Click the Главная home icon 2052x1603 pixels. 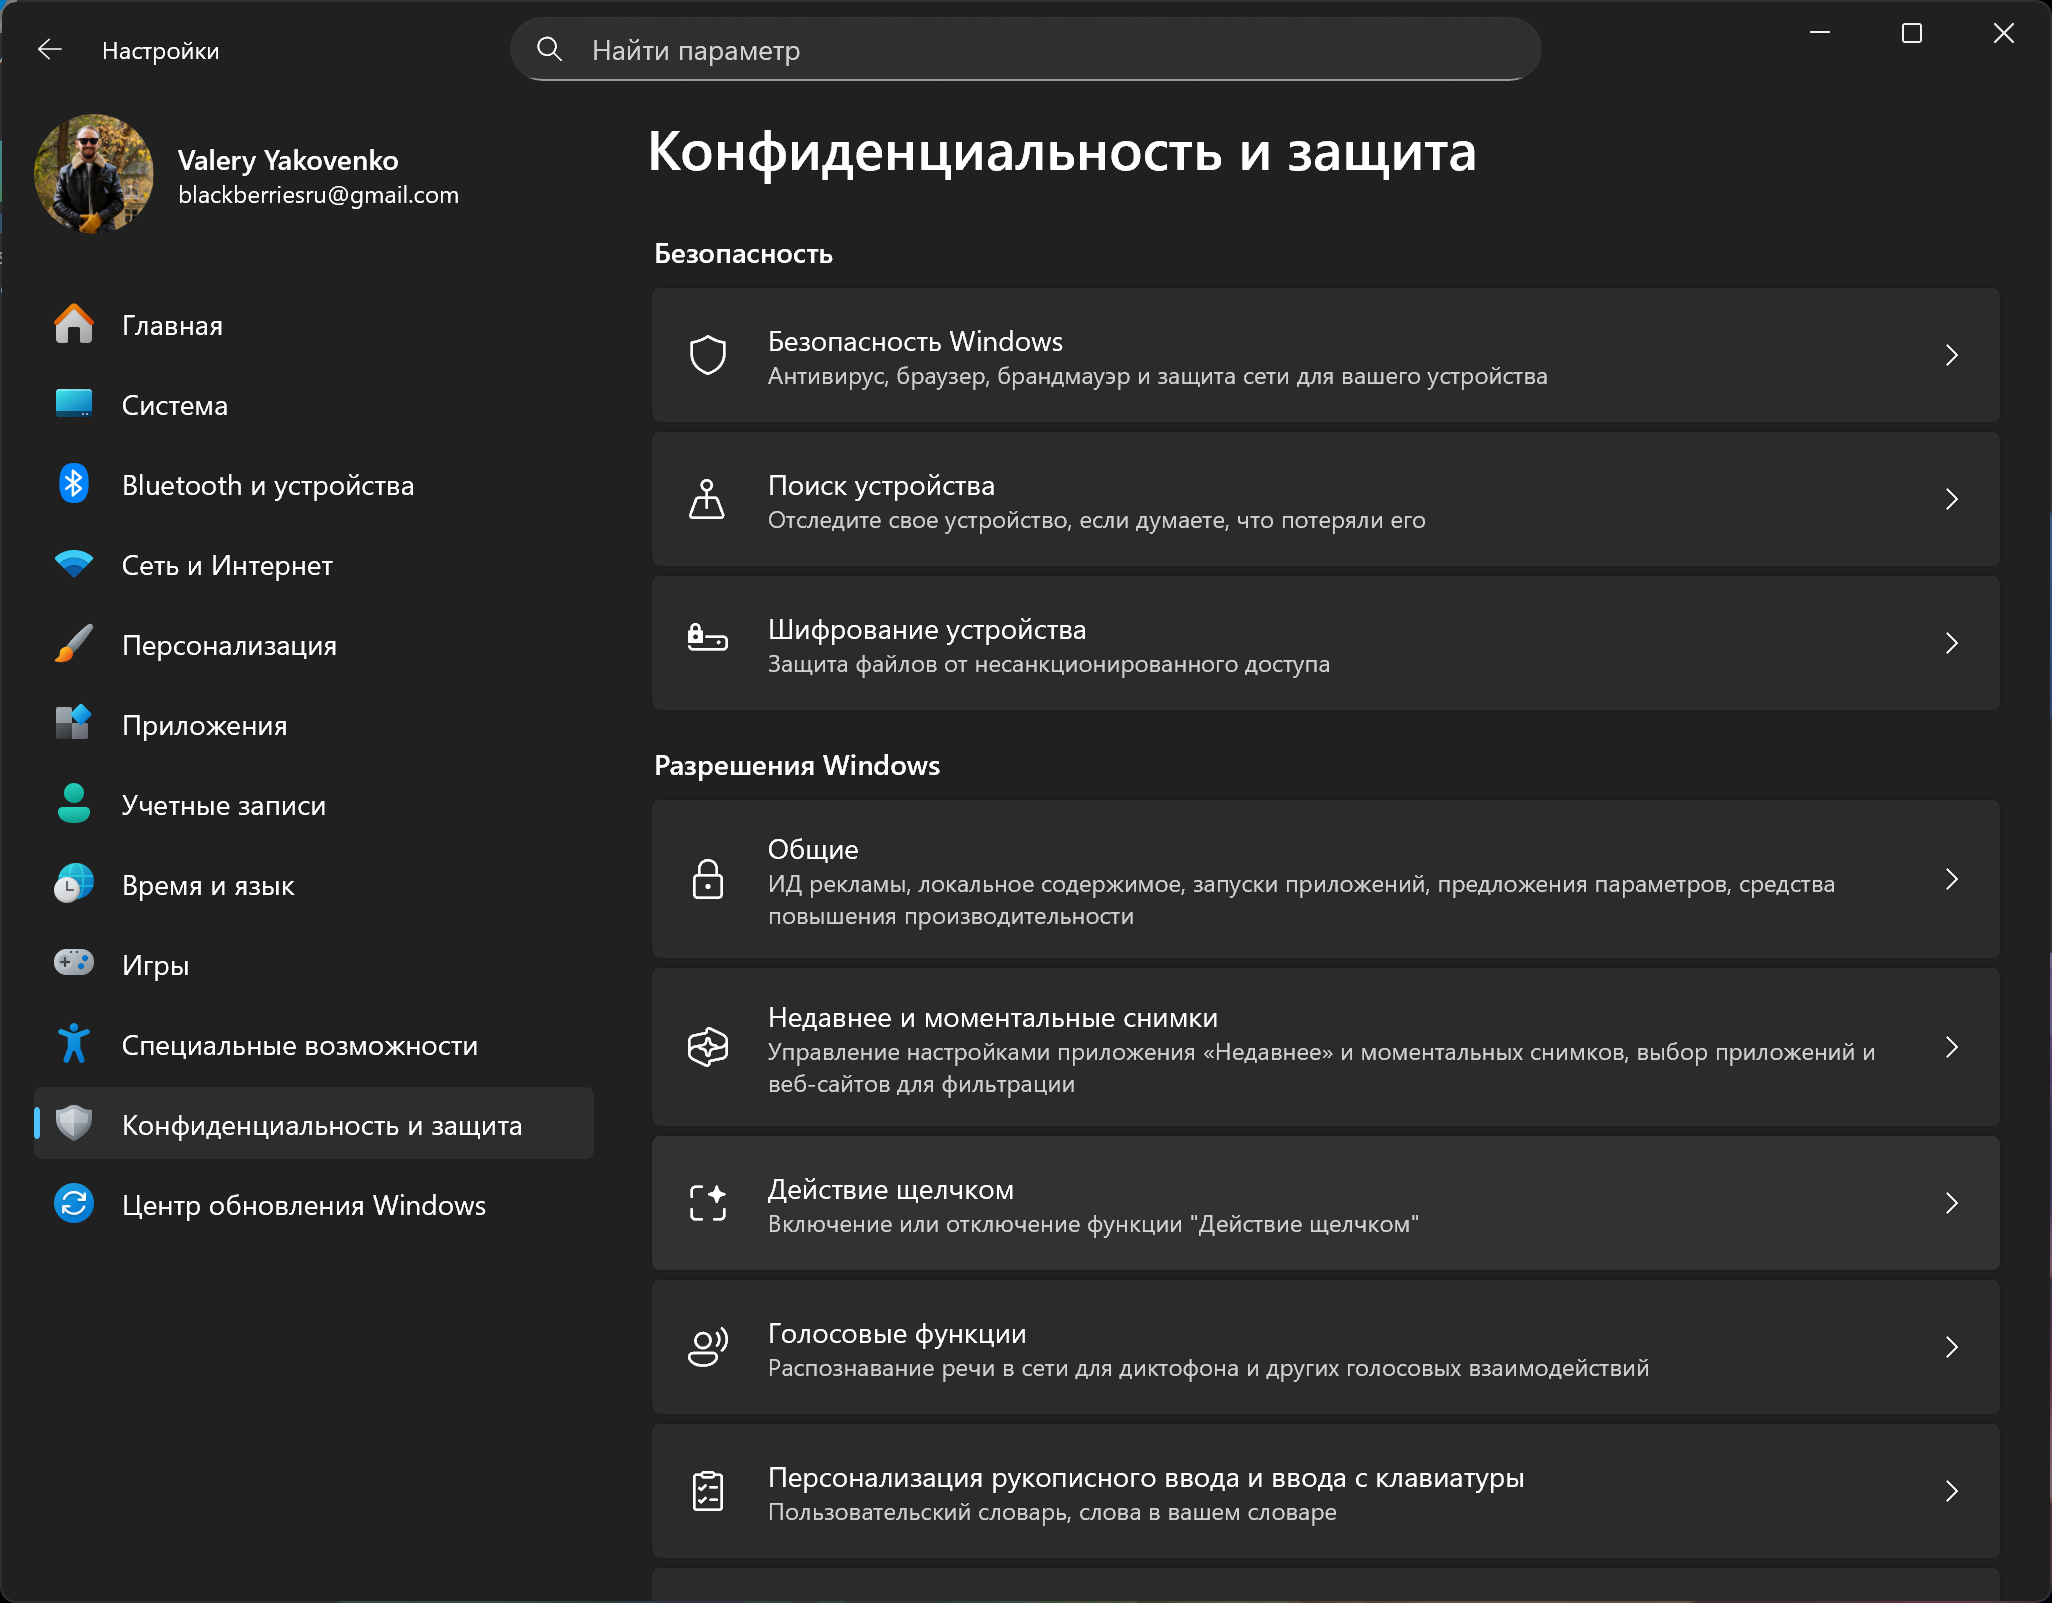click(74, 325)
